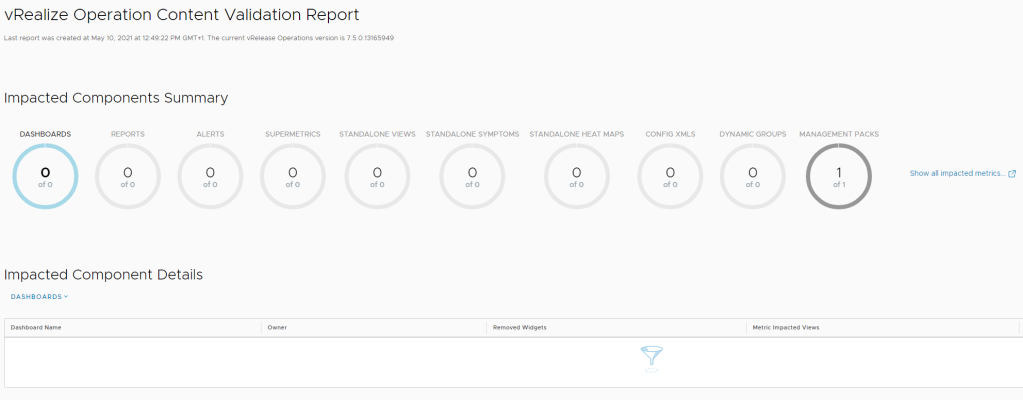Select the Standalone Views circle

point(377,177)
